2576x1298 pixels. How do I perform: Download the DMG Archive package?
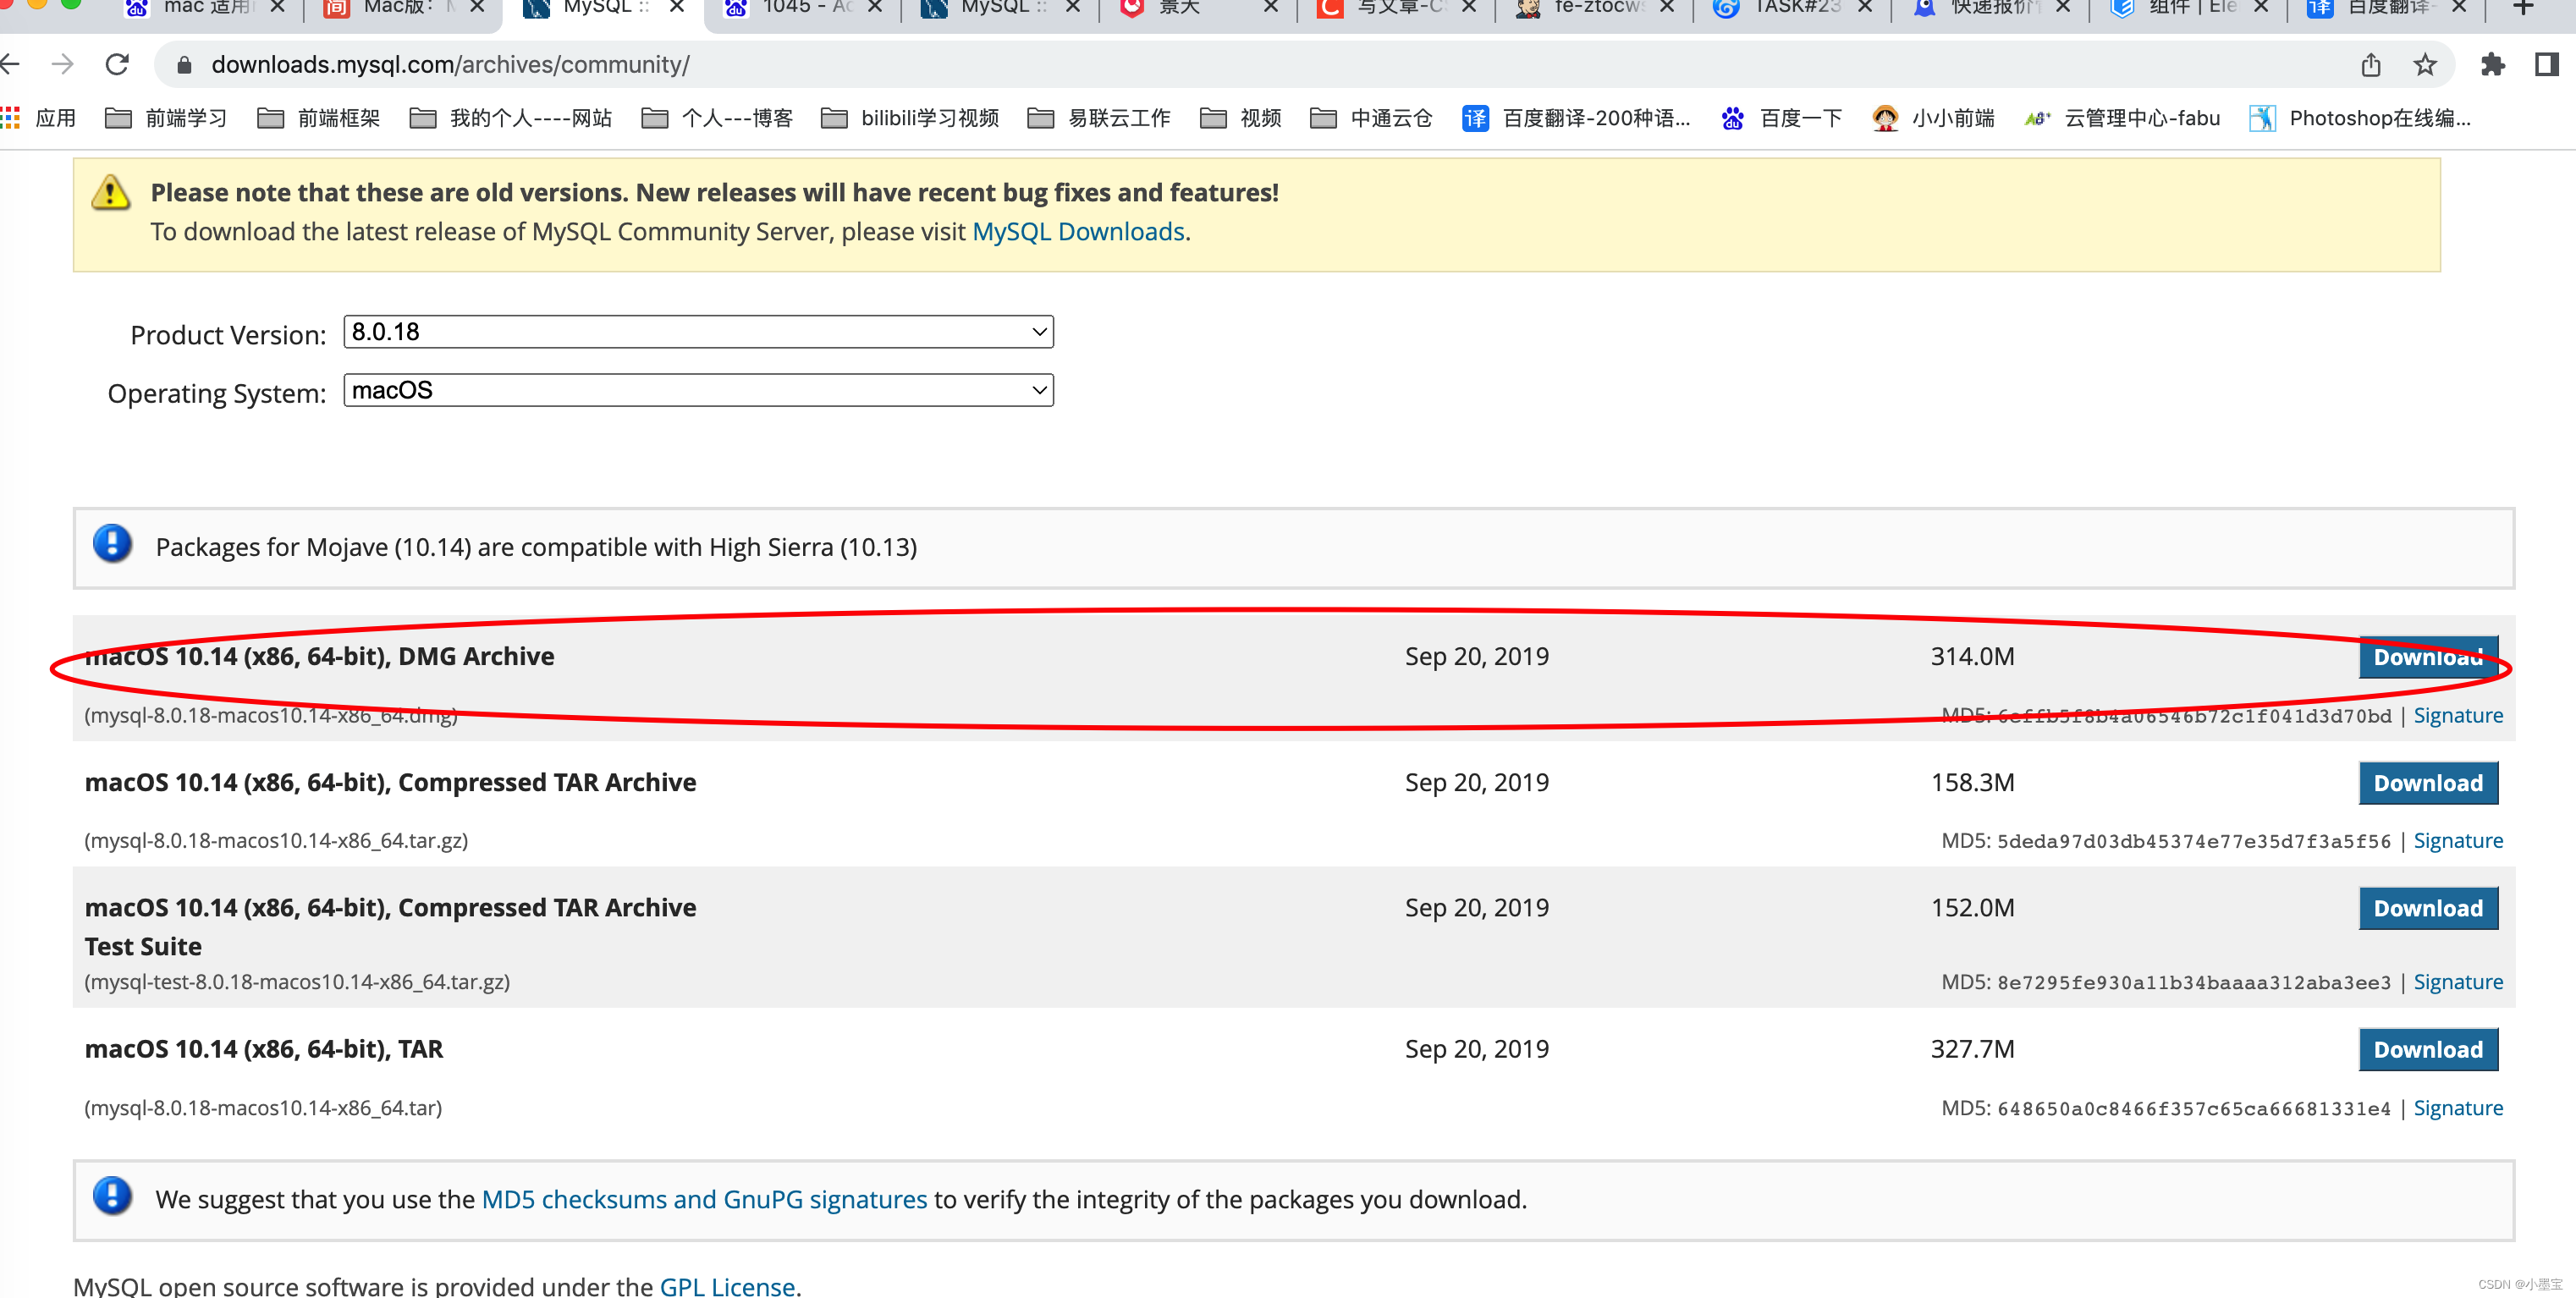[2428, 657]
